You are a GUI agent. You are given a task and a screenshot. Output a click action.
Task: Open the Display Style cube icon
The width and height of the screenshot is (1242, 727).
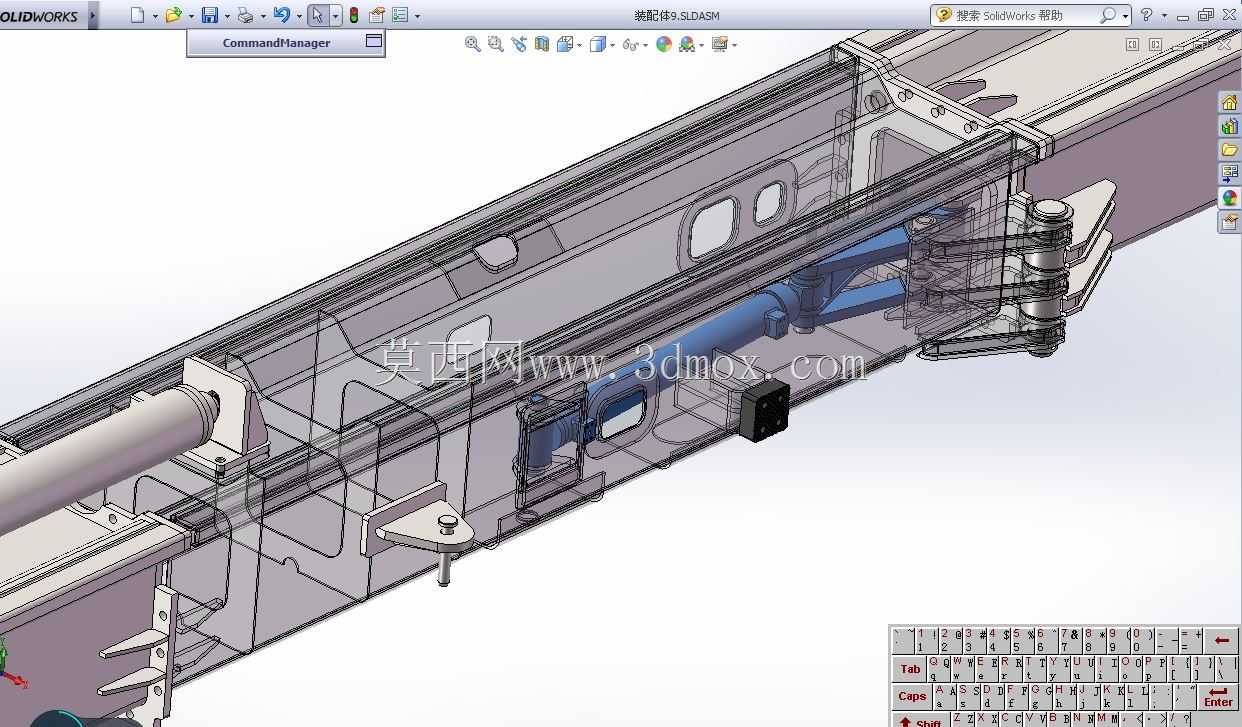(x=598, y=44)
